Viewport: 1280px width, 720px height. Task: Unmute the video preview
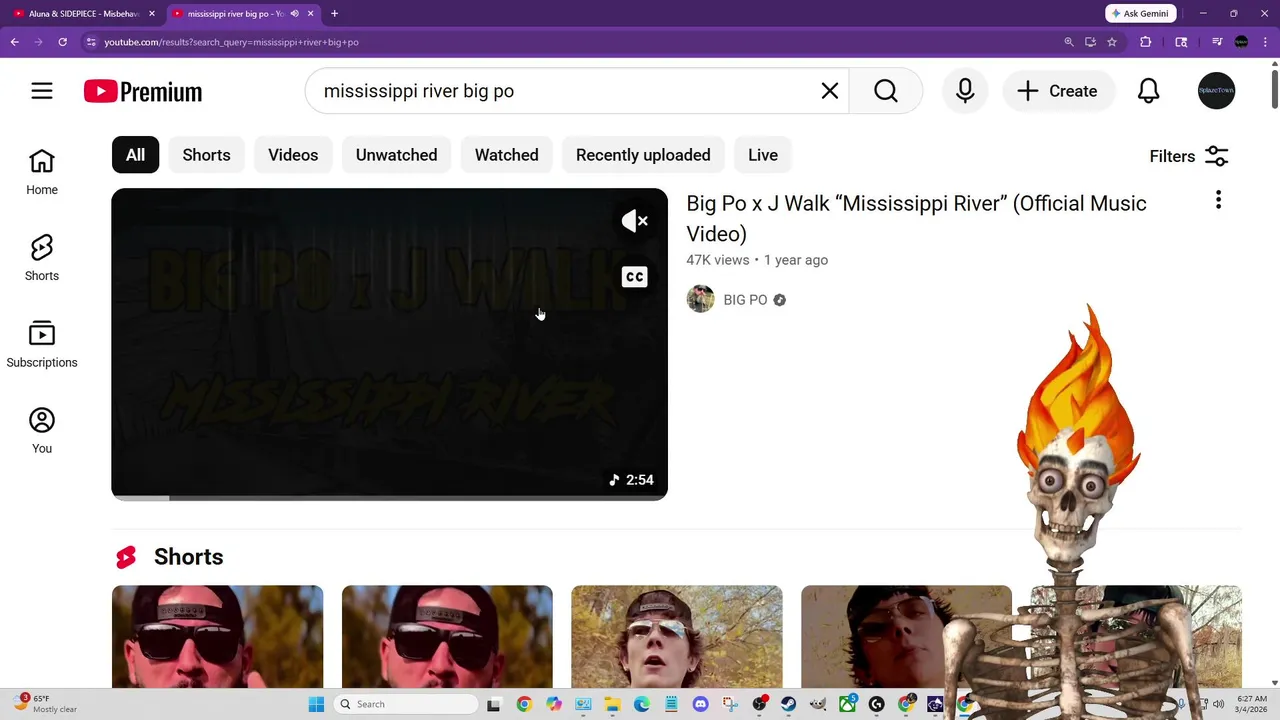point(635,221)
